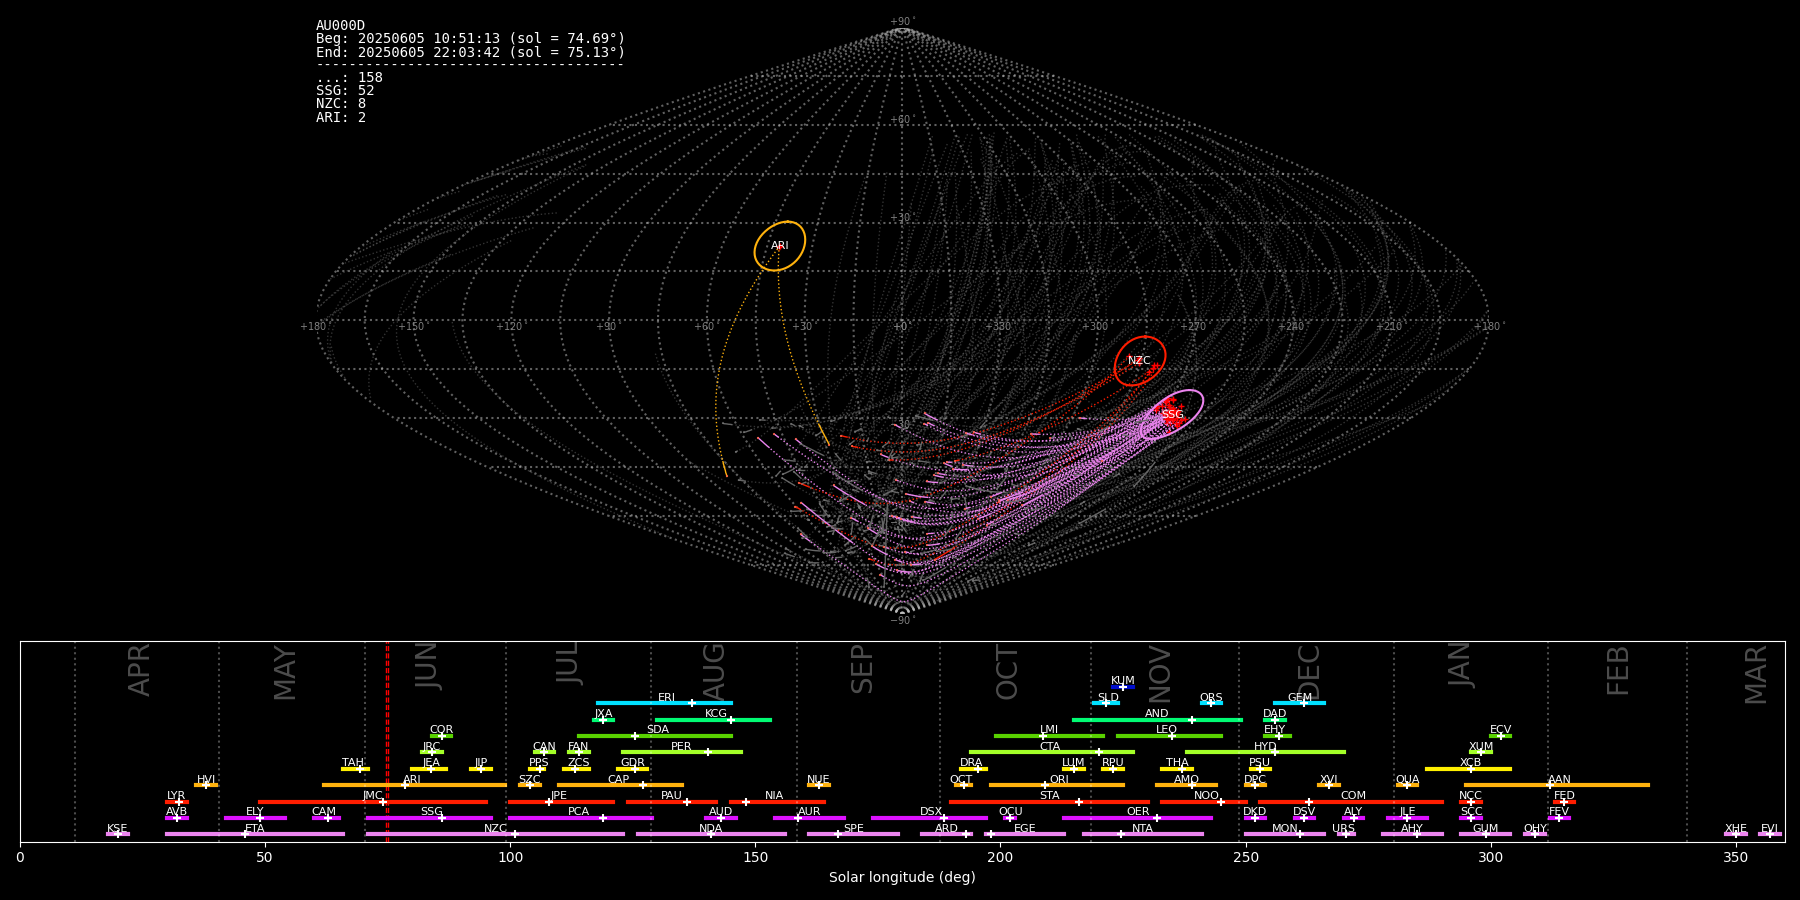Click the EVI shower label

1769,829
